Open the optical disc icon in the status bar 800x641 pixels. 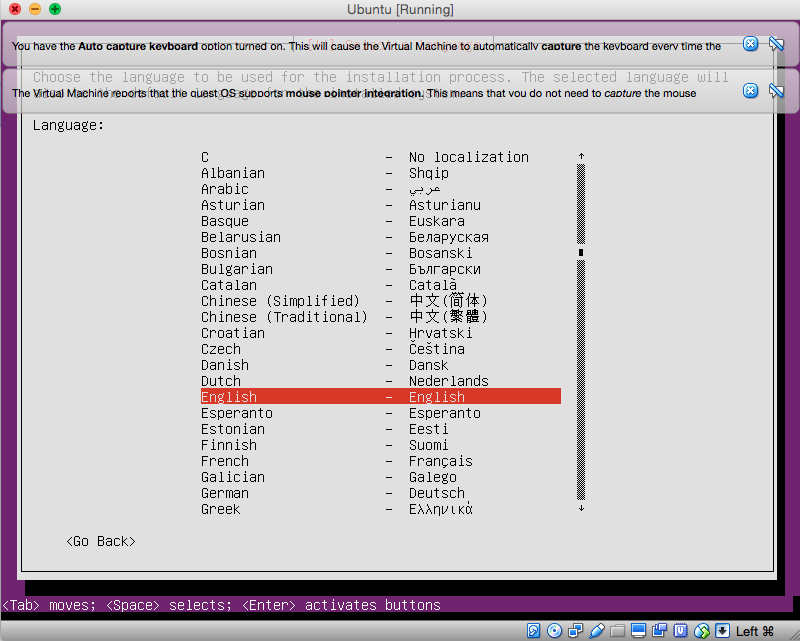tap(556, 631)
